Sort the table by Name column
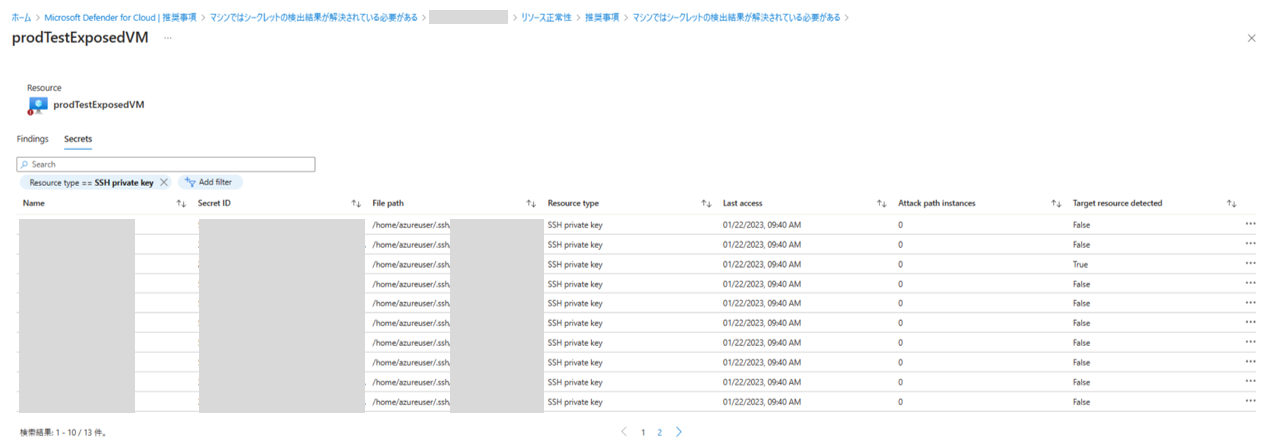Image resolution: width=1284 pixels, height=447 pixels. click(x=181, y=203)
